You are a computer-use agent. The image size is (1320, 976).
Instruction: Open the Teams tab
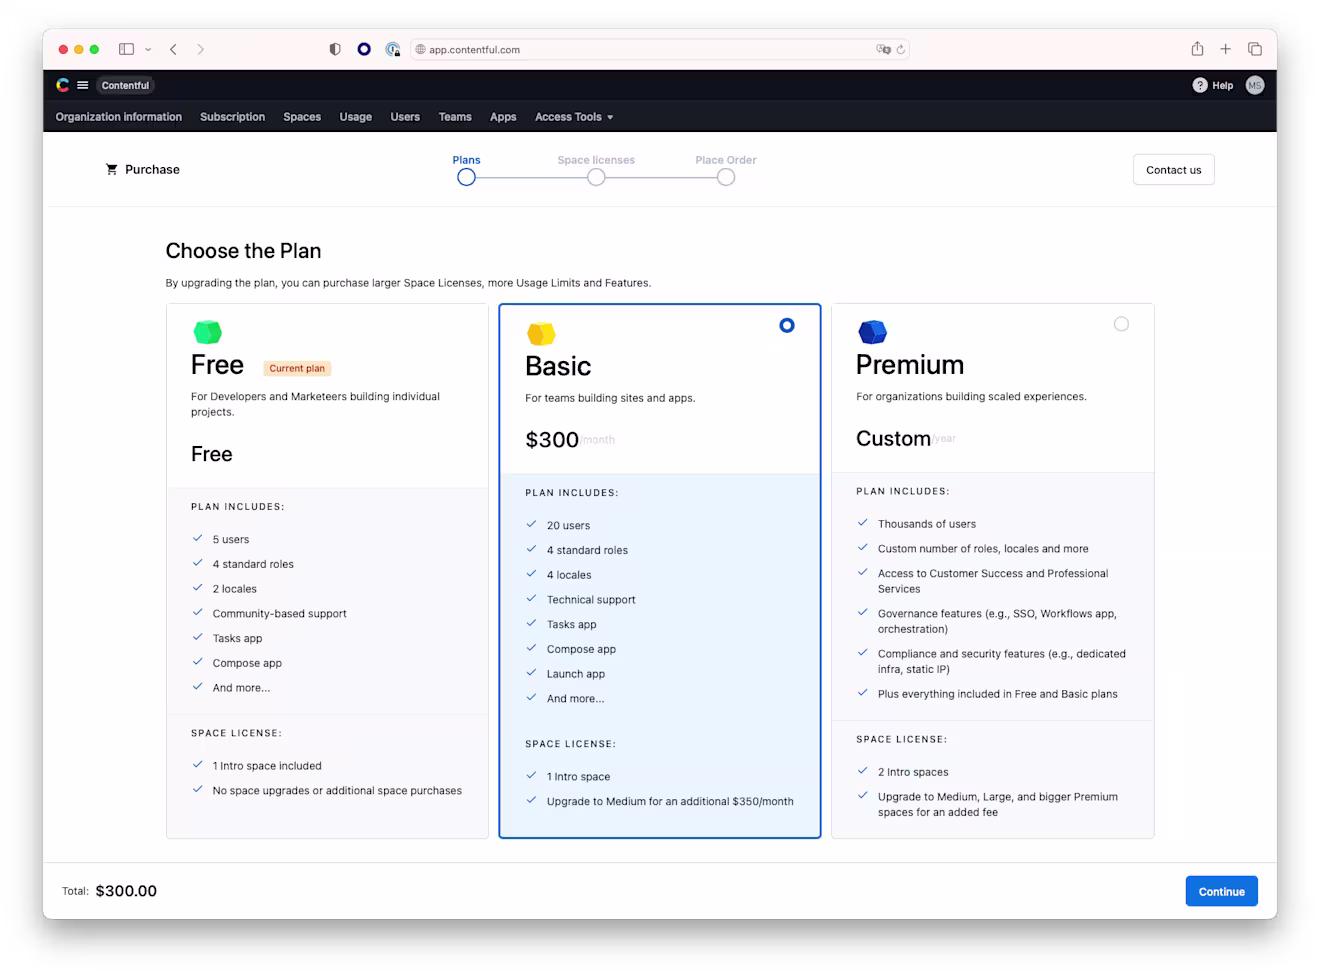tap(455, 117)
